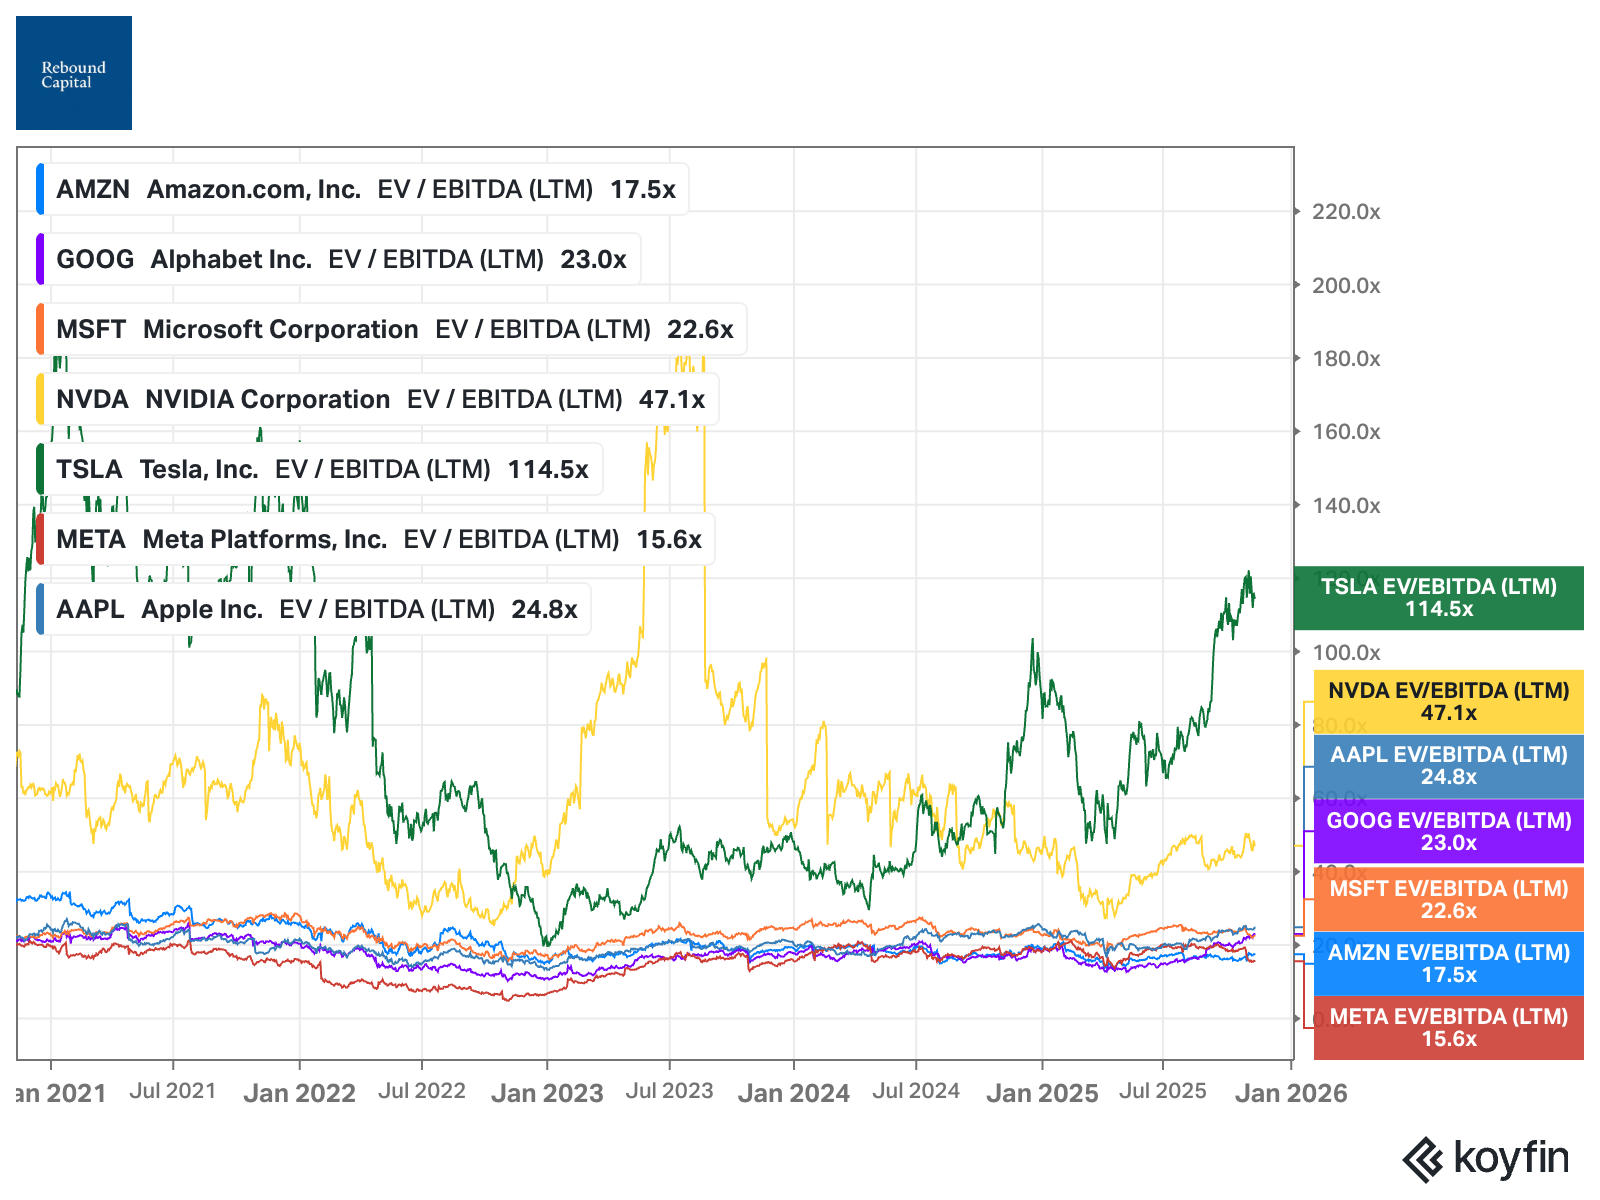Click the META EV/EBITDA 15.6x value tag
Viewport: 1600px width, 1200px height.
1449,1028
